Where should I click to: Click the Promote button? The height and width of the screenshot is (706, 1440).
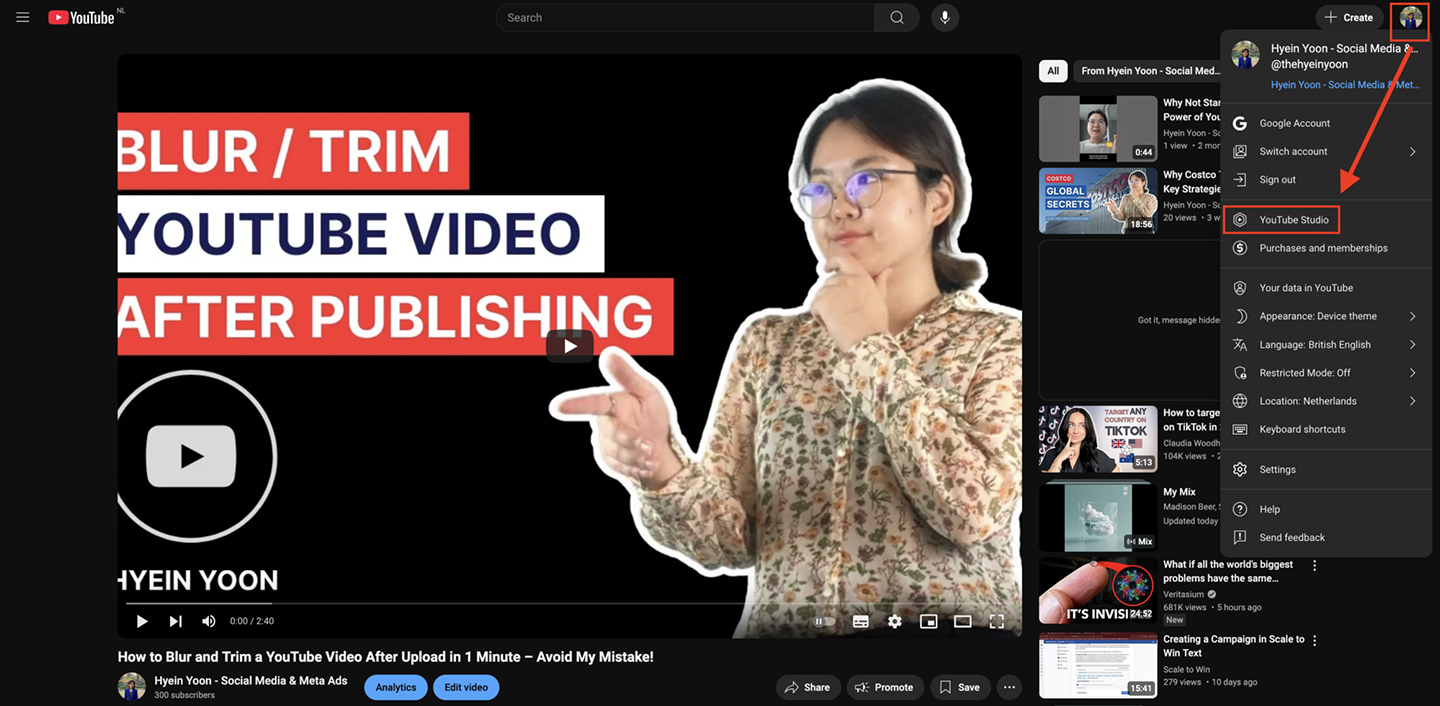point(884,687)
